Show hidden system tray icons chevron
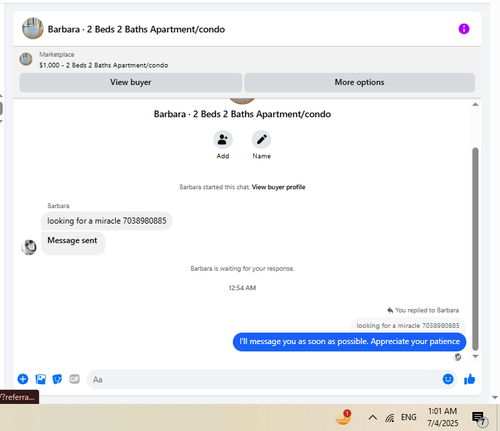The width and height of the screenshot is (500, 431). 373,417
